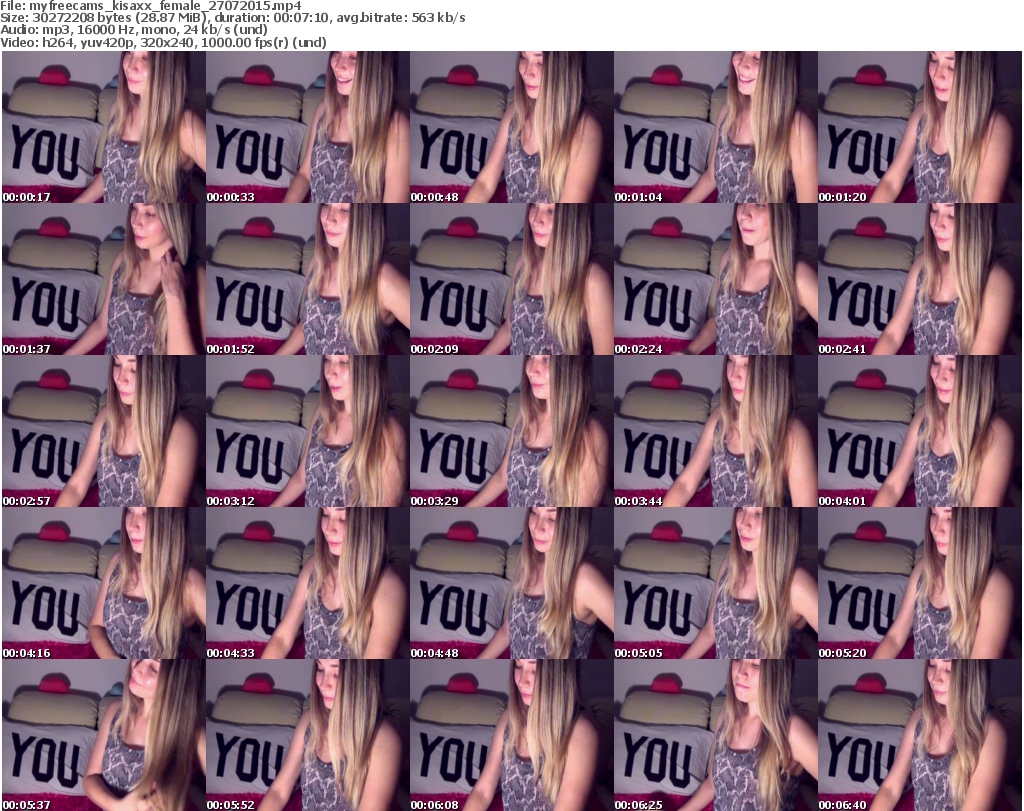Choose the thumbnail frame at 00:05:05
Screen dimensions: 1024x811
[716, 583]
